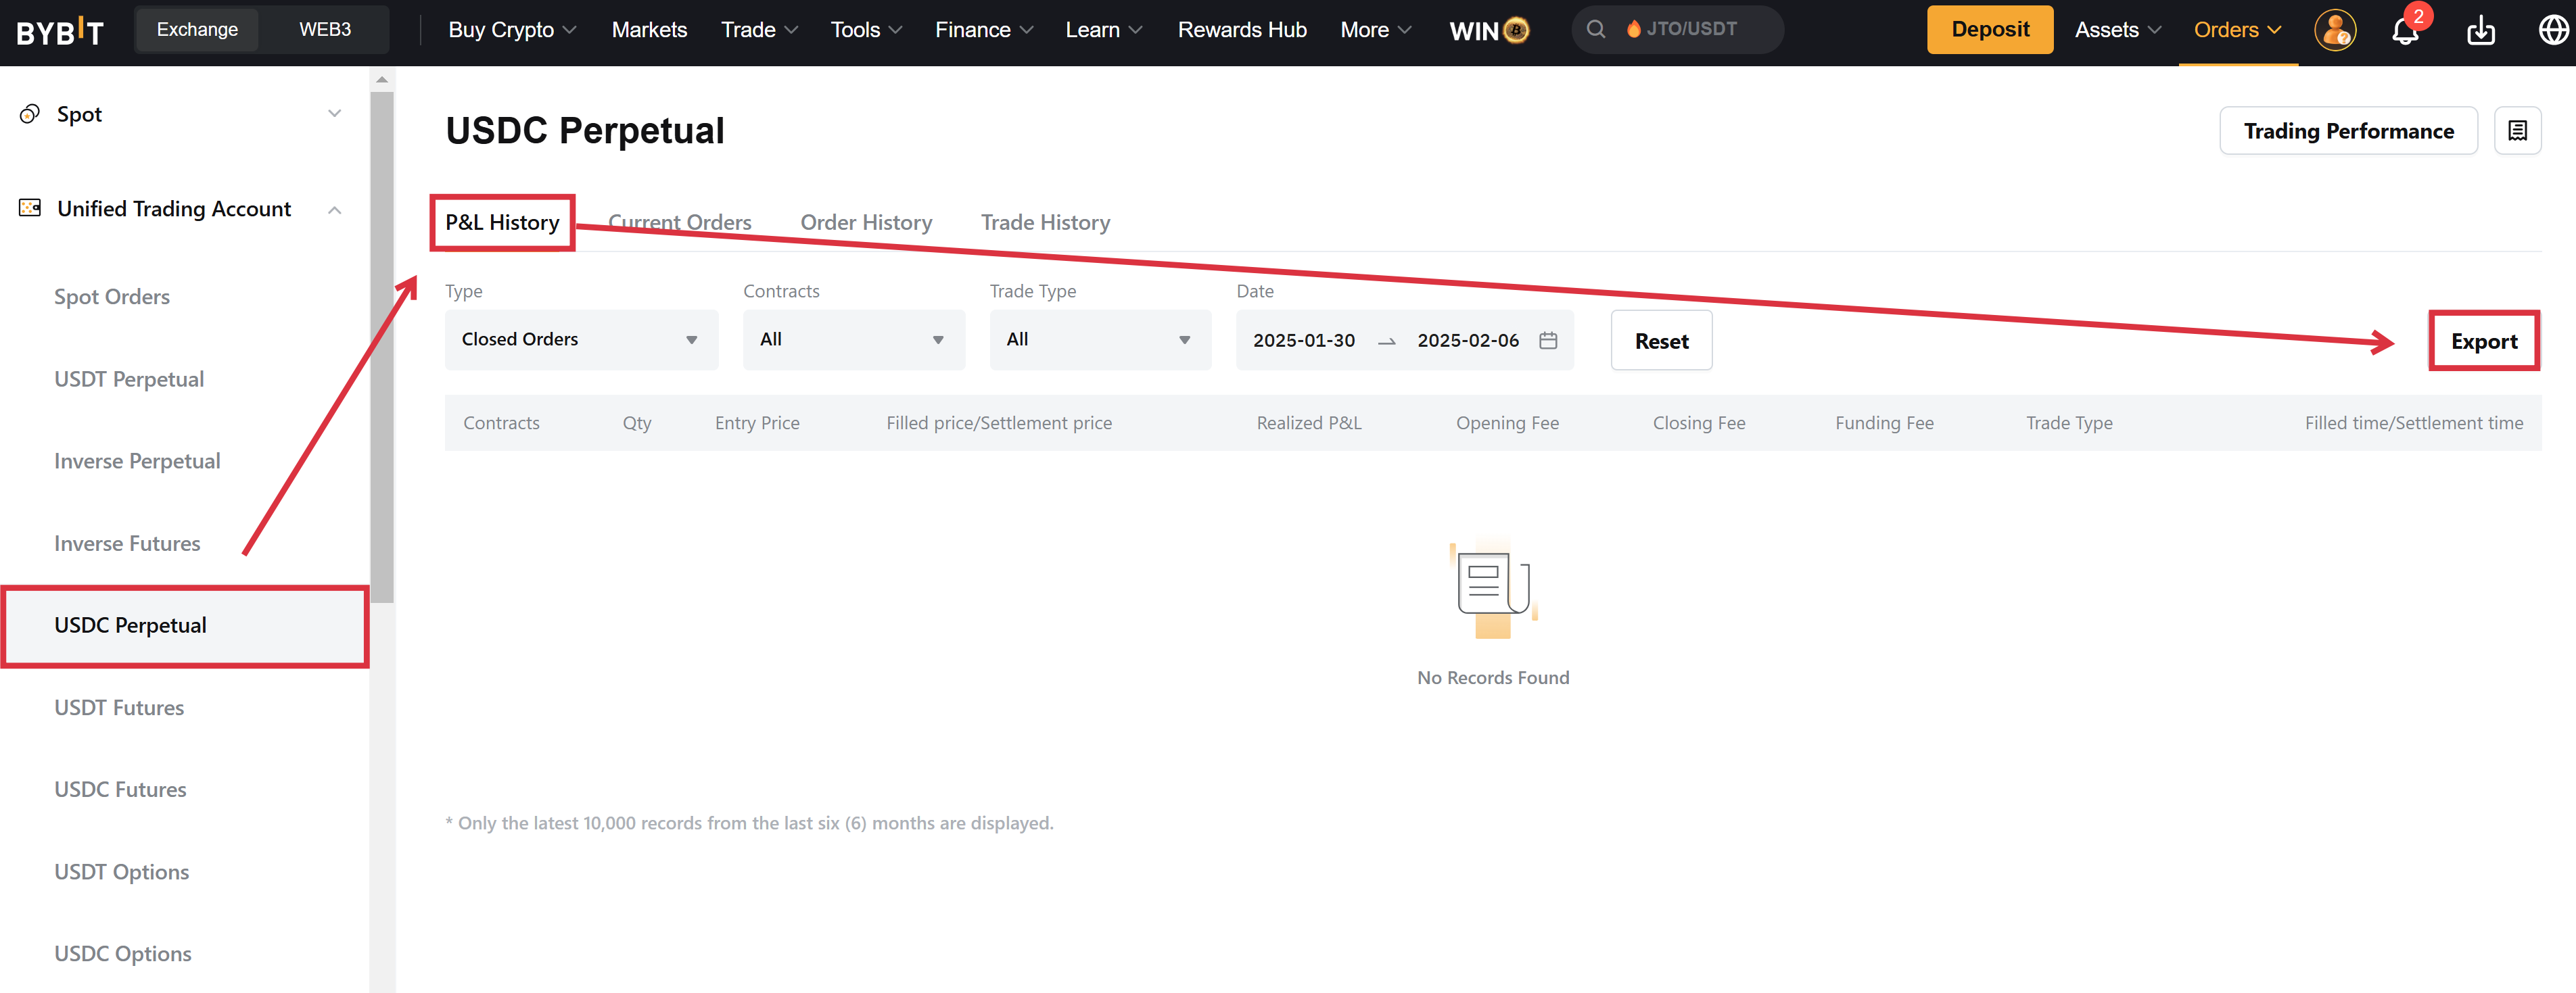Open Trading Performance
This screenshot has height=993, width=2576.
click(2348, 131)
